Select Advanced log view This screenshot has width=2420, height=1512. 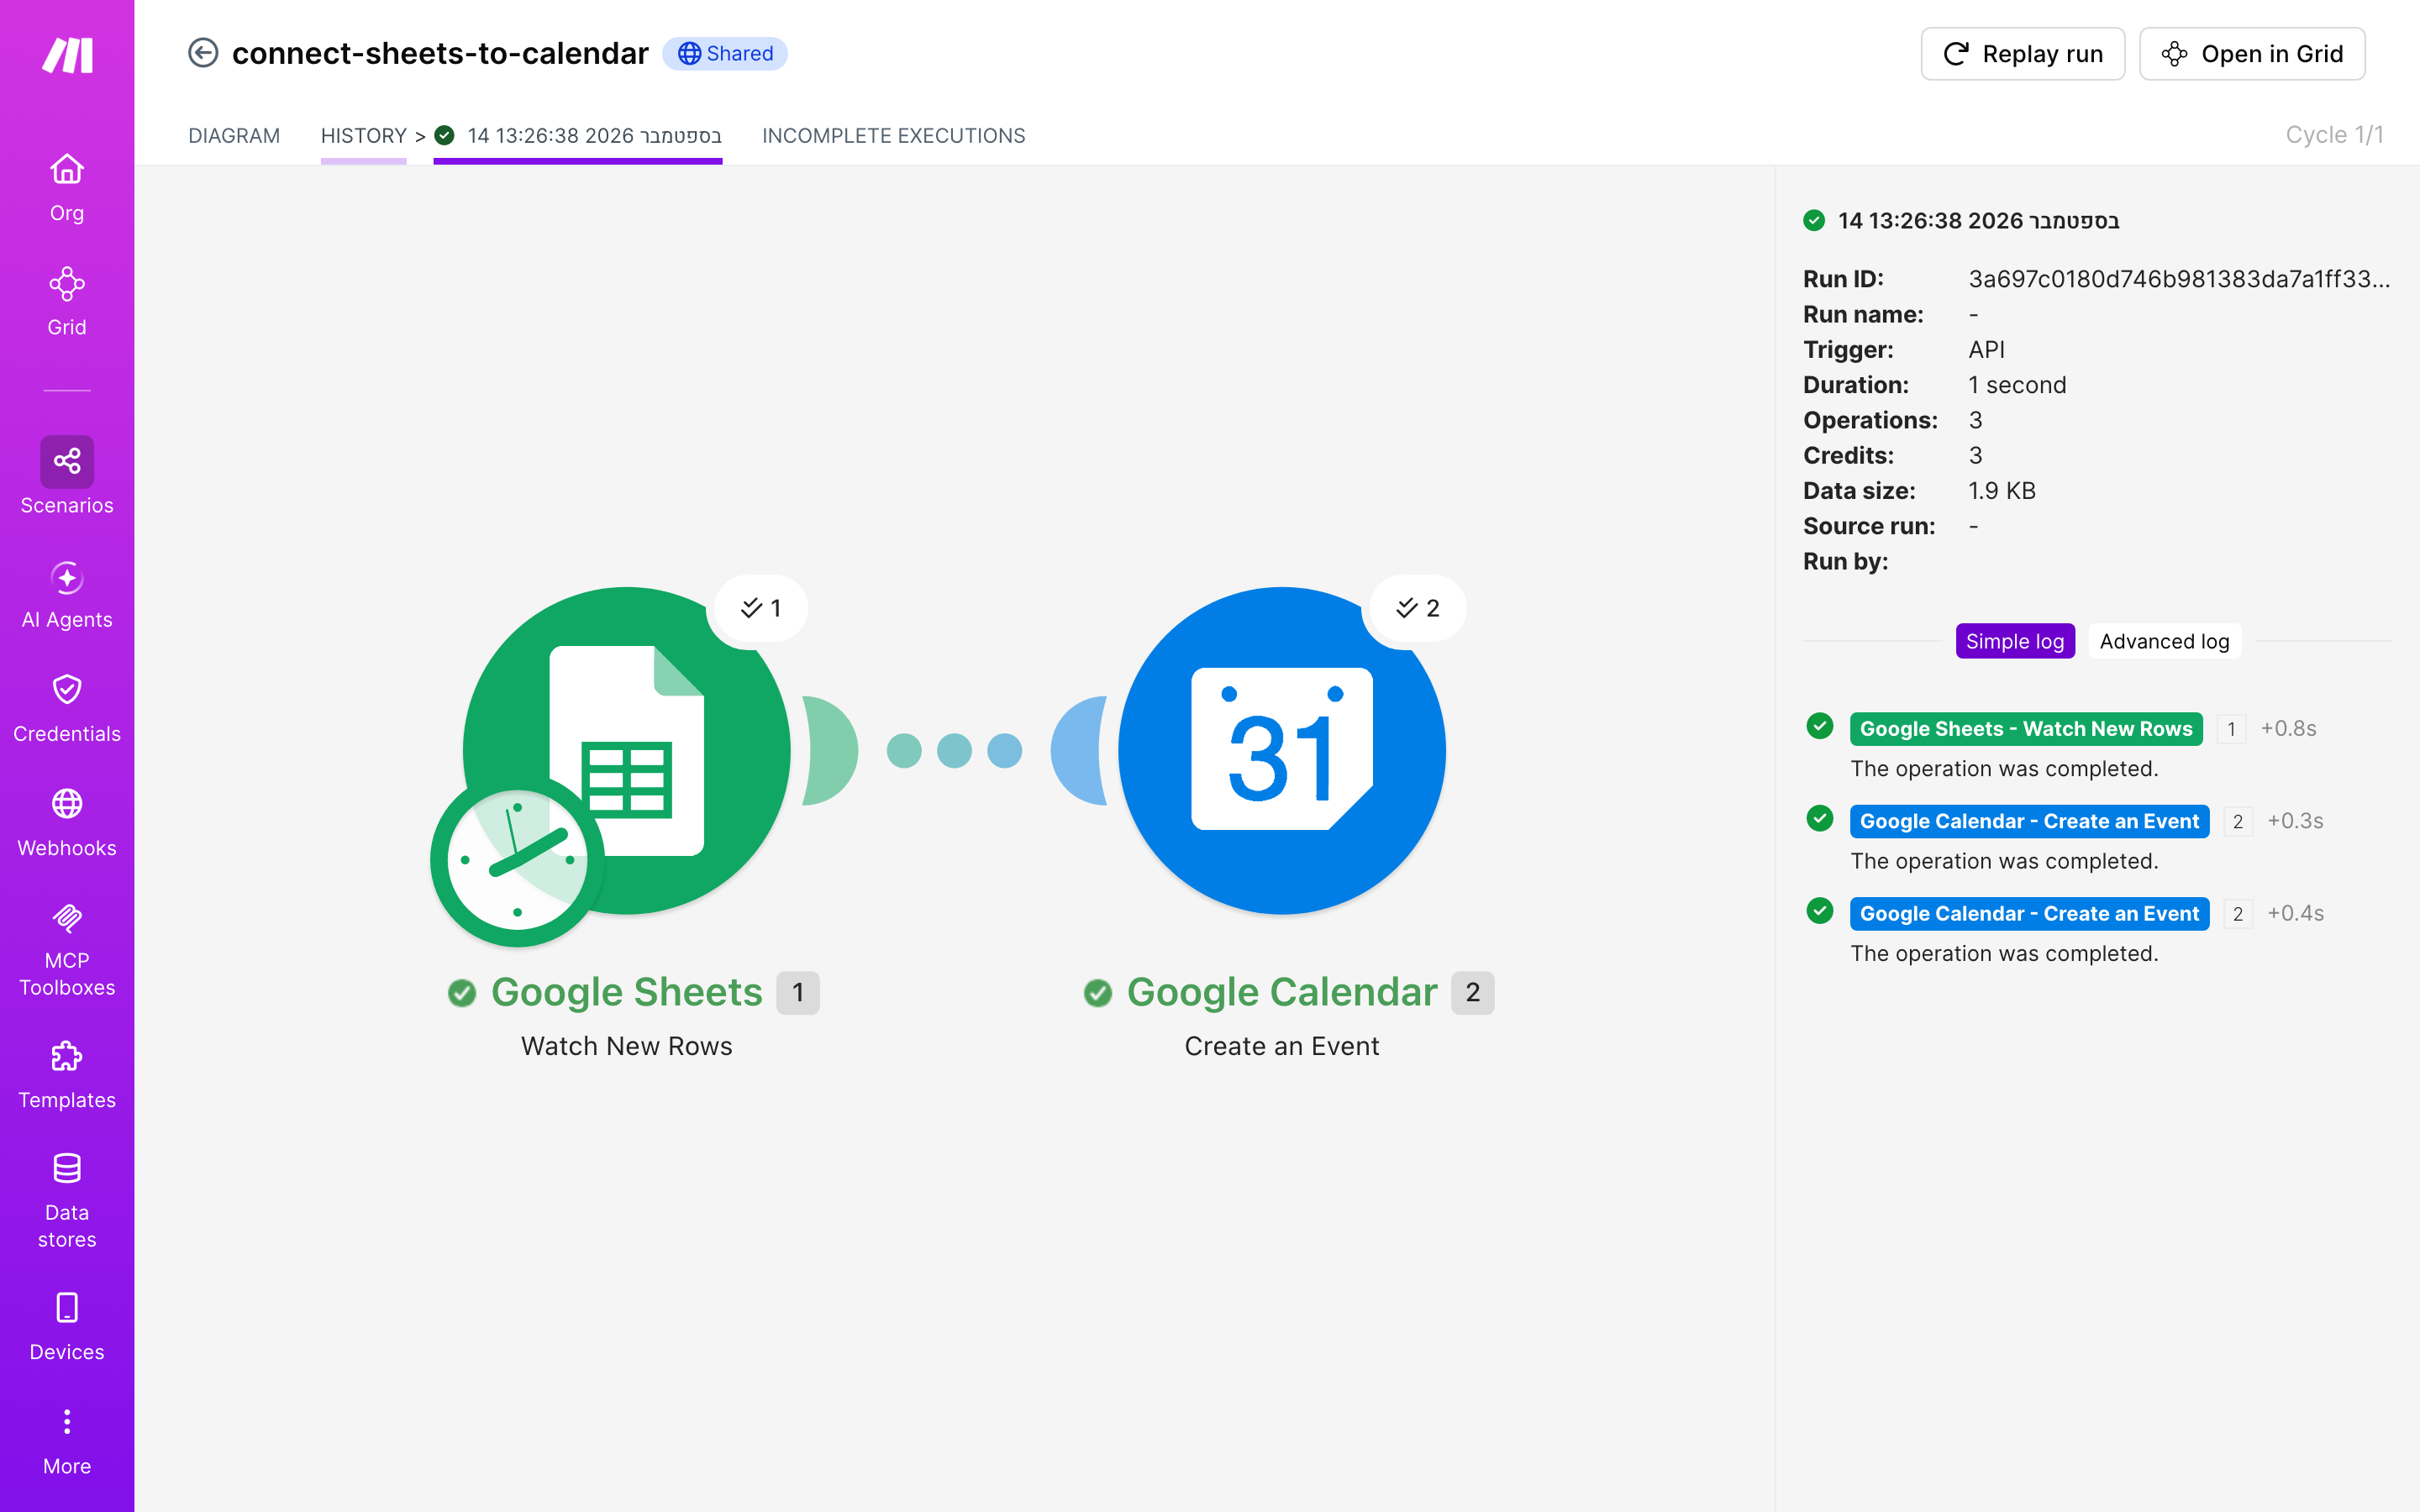point(2164,641)
